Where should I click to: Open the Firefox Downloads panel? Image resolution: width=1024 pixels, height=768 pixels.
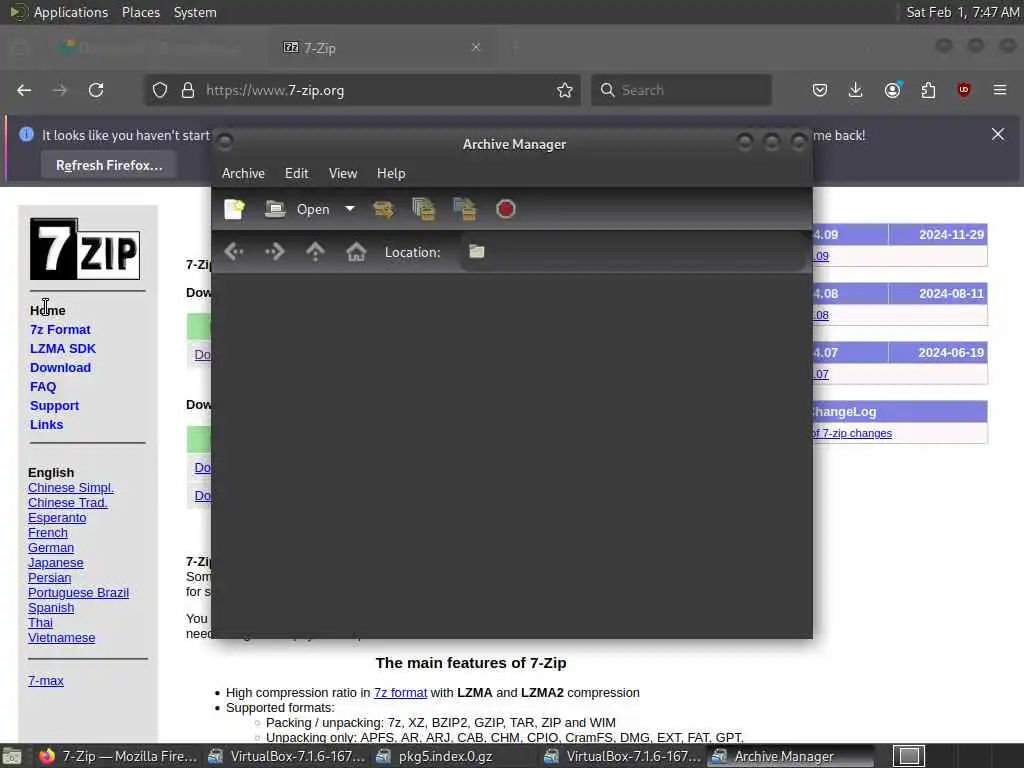pos(856,90)
